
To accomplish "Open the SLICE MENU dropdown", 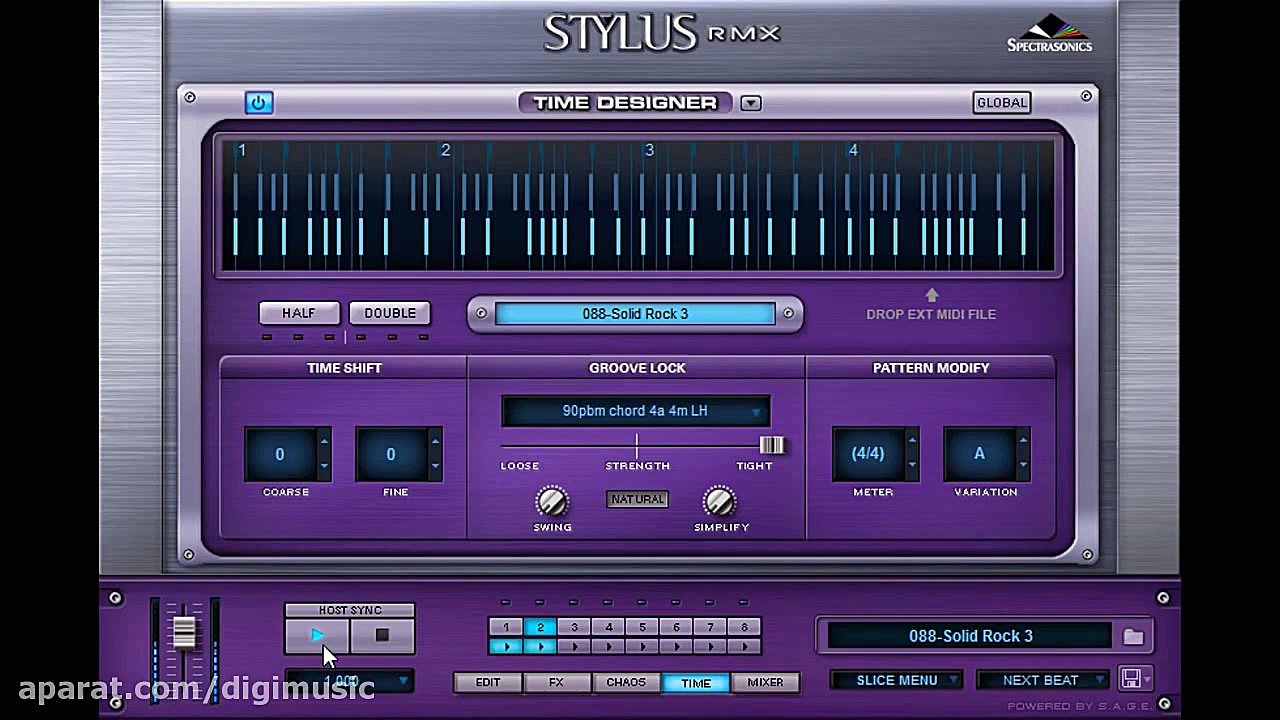I will (897, 680).
